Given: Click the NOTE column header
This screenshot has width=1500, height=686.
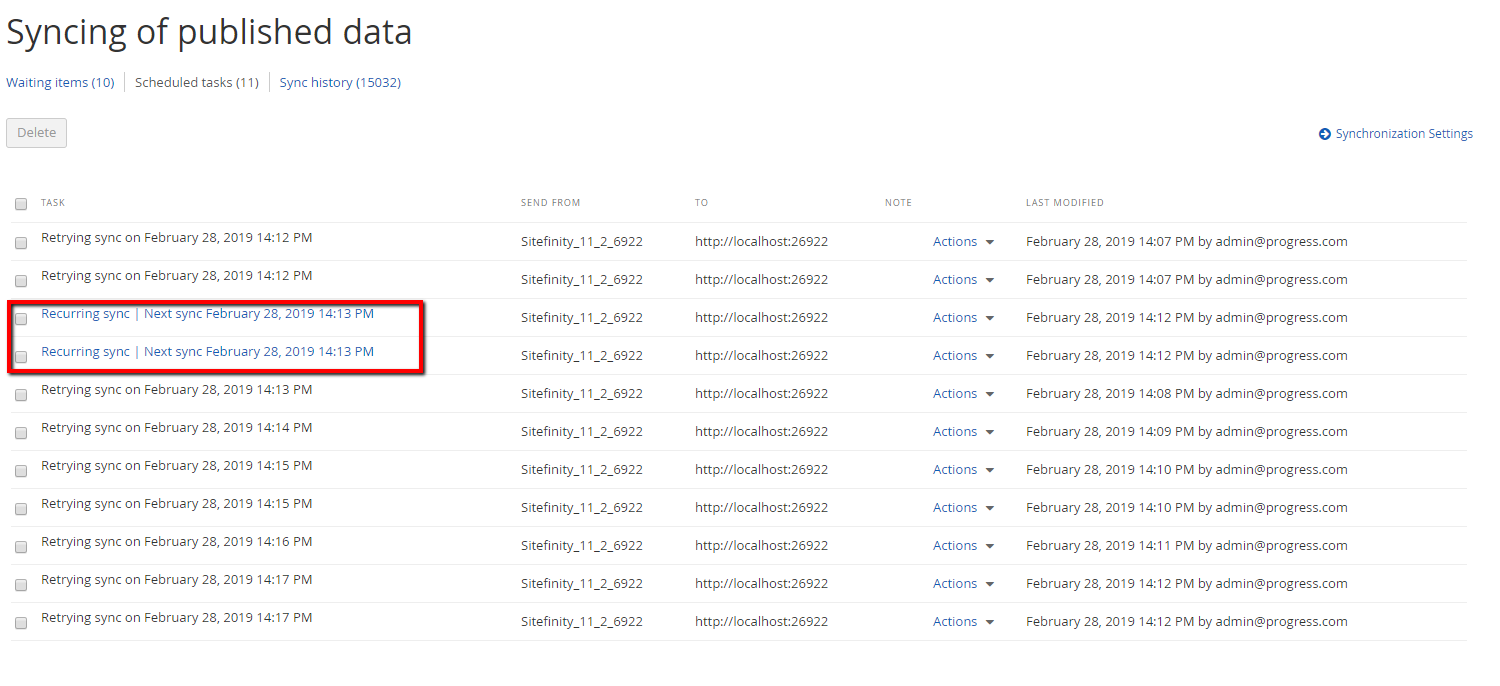Looking at the screenshot, I should tap(898, 203).
